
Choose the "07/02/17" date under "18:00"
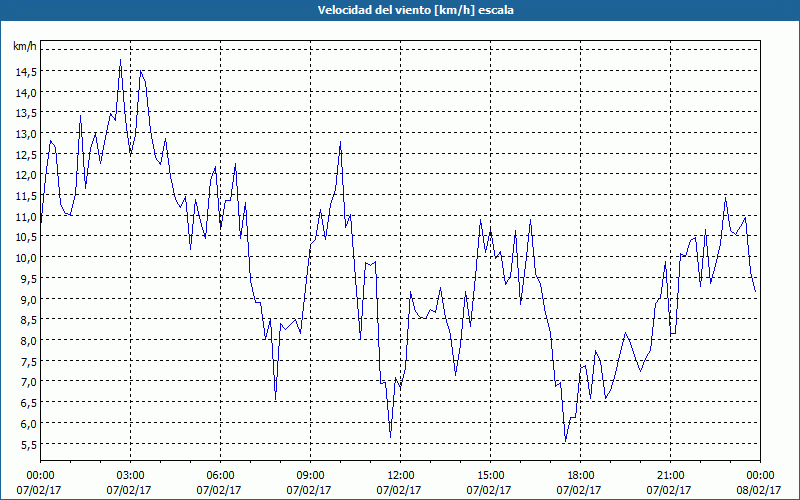[x=579, y=490]
